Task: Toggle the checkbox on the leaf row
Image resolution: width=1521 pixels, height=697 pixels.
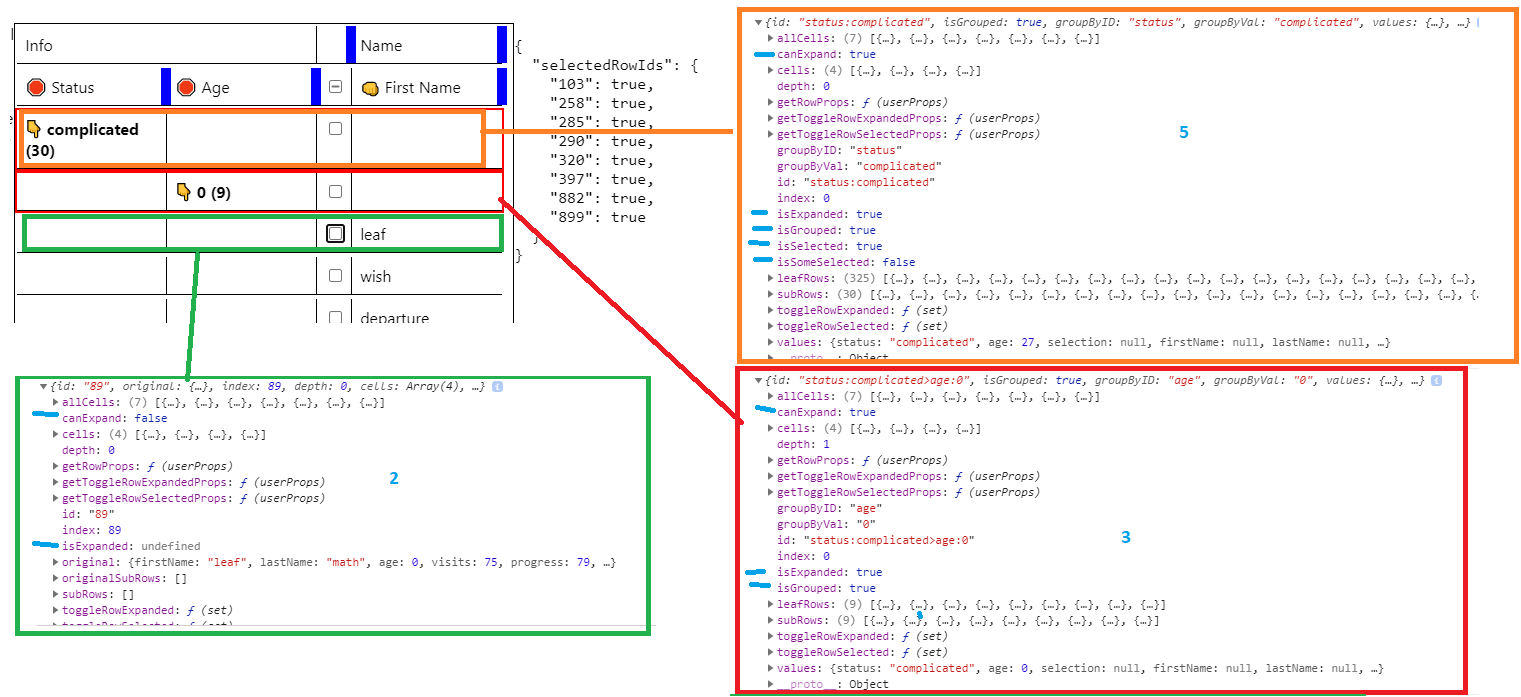Action: 334,234
